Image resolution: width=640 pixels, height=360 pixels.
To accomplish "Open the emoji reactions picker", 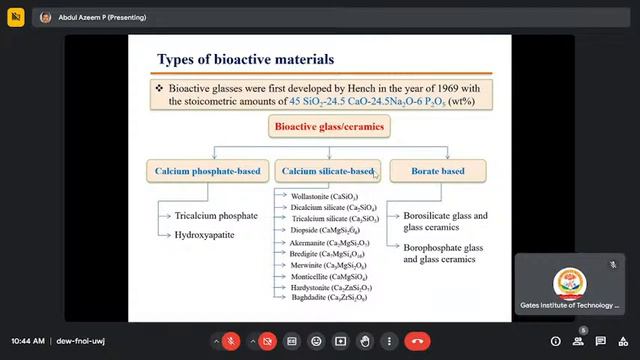I will (316, 341).
